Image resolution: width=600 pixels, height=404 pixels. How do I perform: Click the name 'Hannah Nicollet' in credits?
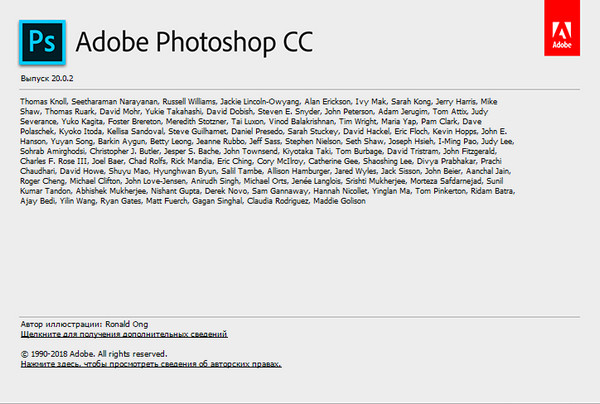pyautogui.click(x=340, y=191)
